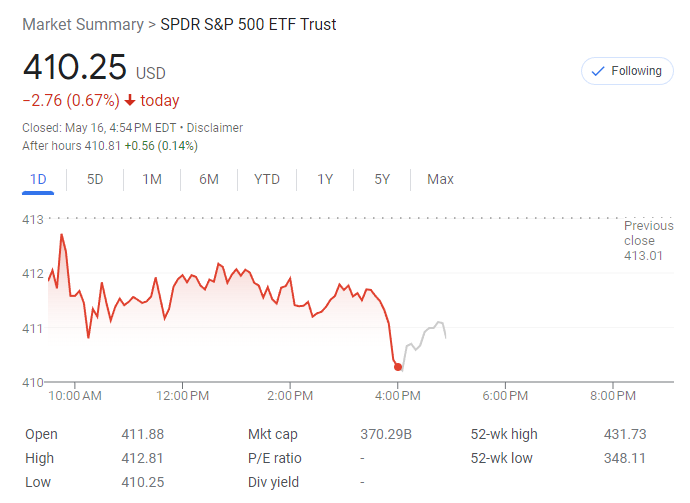Show the Max chart range
Image resolution: width=690 pixels, height=503 pixels.
click(x=440, y=179)
